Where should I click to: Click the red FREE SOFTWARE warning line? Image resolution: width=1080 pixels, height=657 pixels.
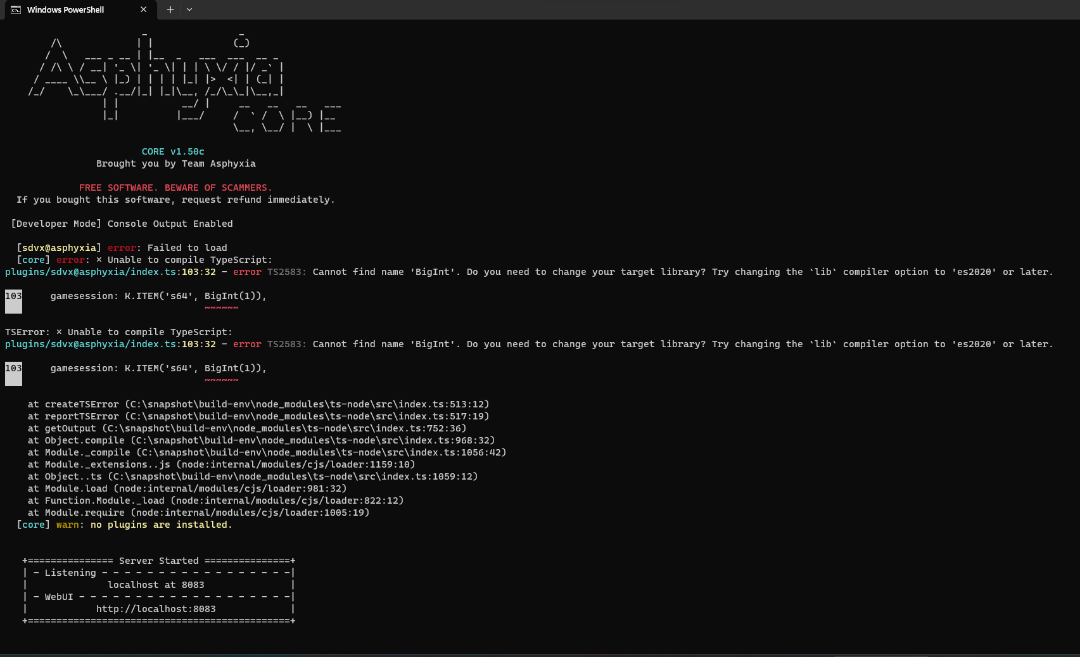[x=175, y=188]
